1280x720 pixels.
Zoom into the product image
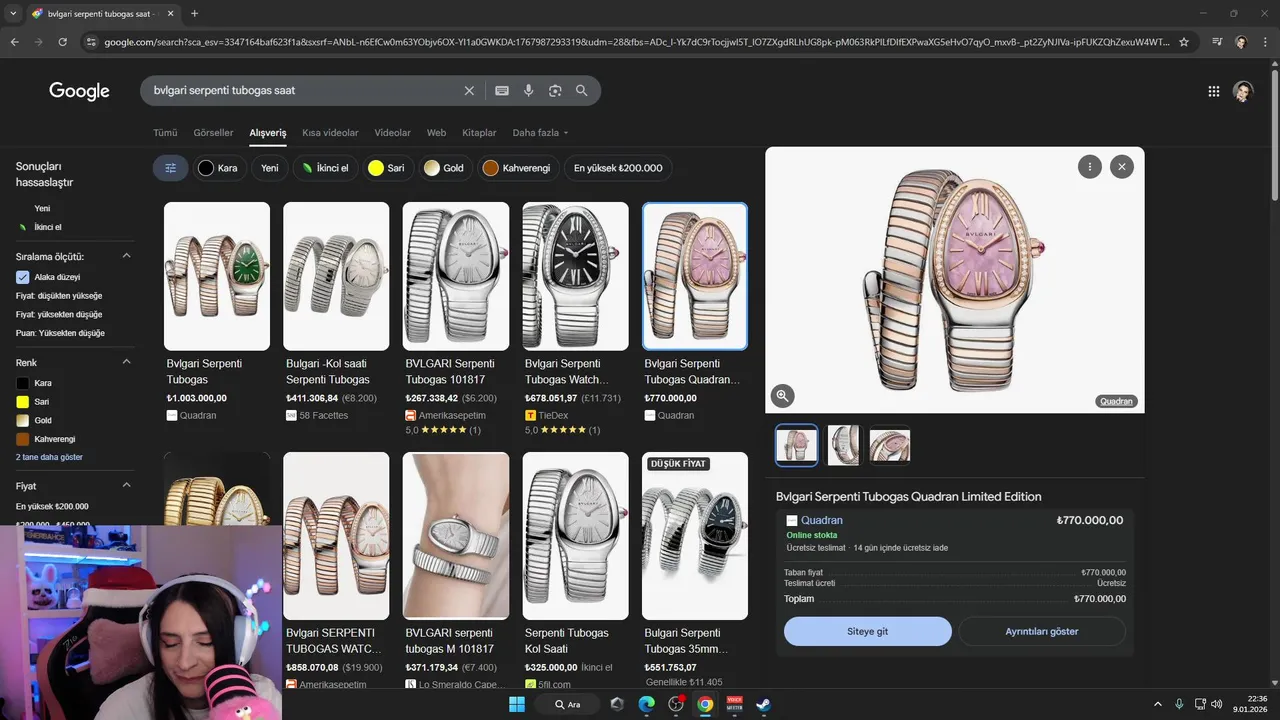[782, 396]
